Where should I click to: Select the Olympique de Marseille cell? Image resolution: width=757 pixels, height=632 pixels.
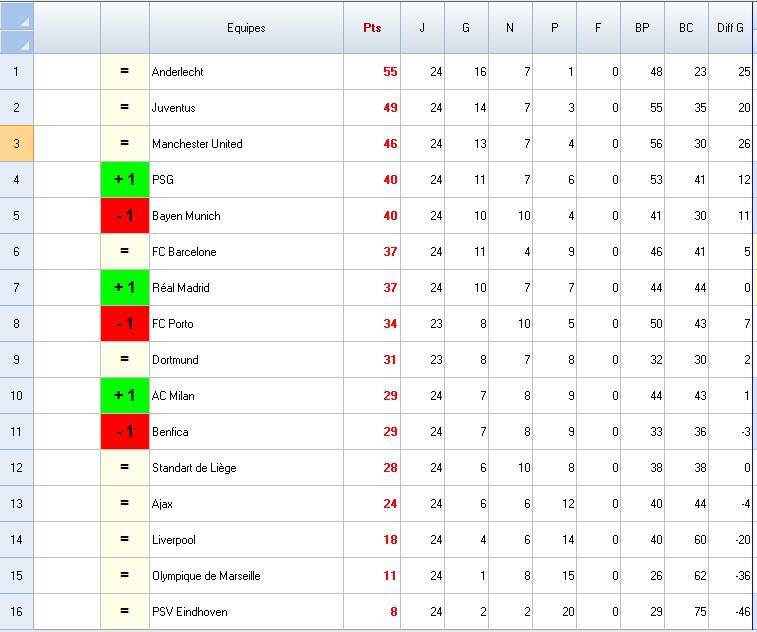245,576
